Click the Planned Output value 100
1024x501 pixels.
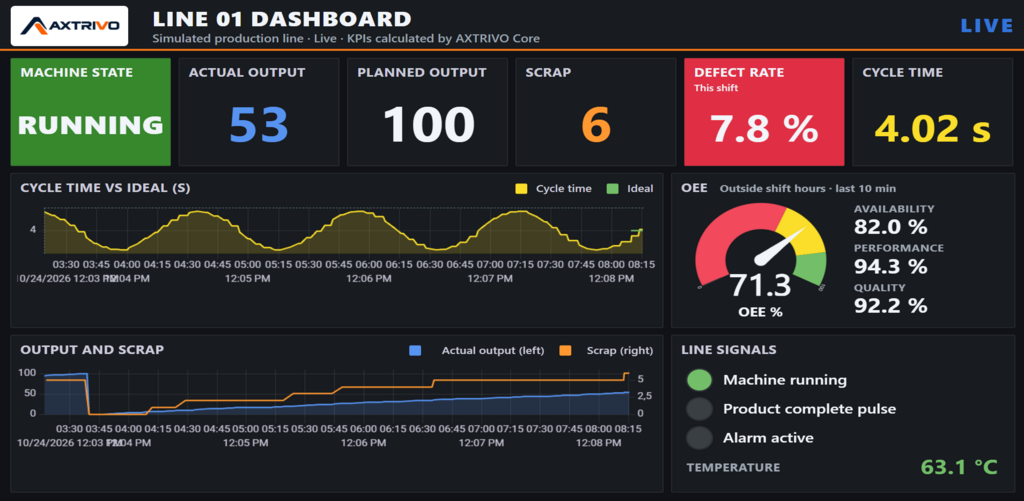pyautogui.click(x=428, y=125)
